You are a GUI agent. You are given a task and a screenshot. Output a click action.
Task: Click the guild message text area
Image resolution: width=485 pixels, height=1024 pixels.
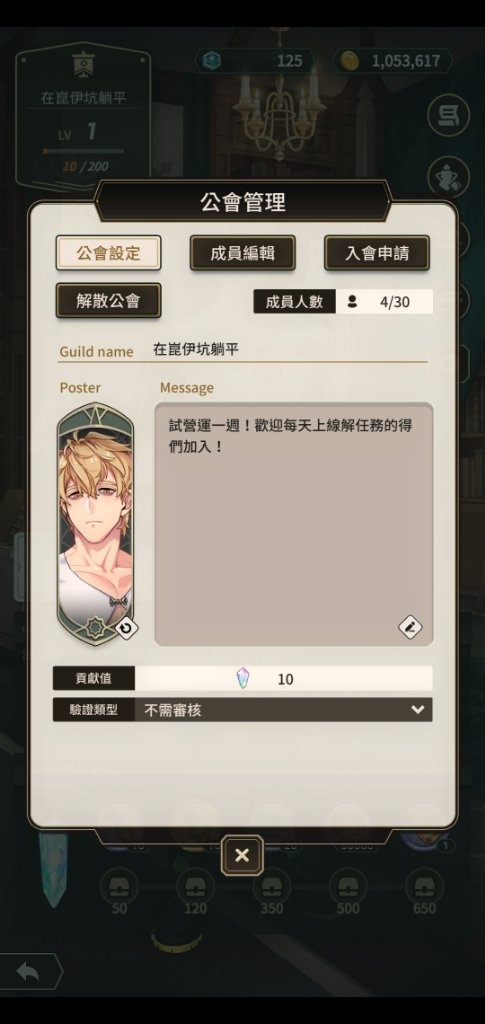coord(294,524)
